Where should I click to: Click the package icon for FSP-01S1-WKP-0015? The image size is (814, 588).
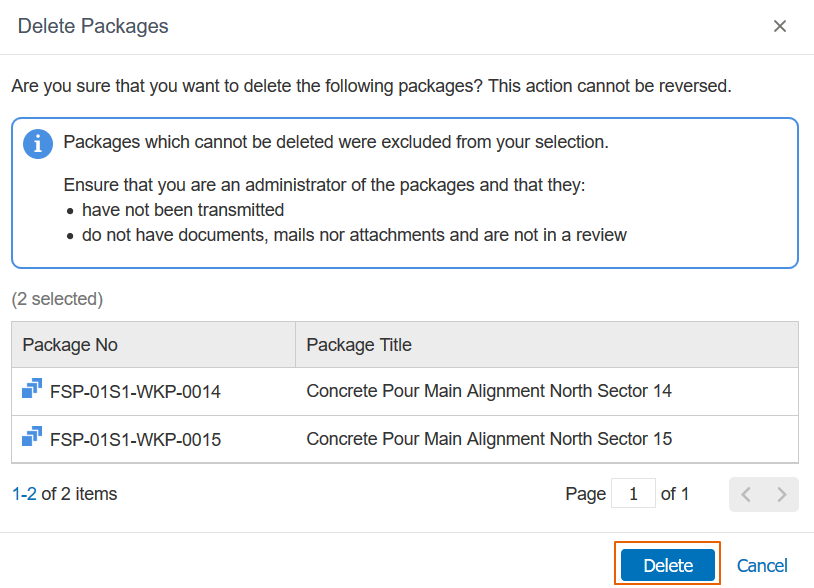[x=32, y=437]
